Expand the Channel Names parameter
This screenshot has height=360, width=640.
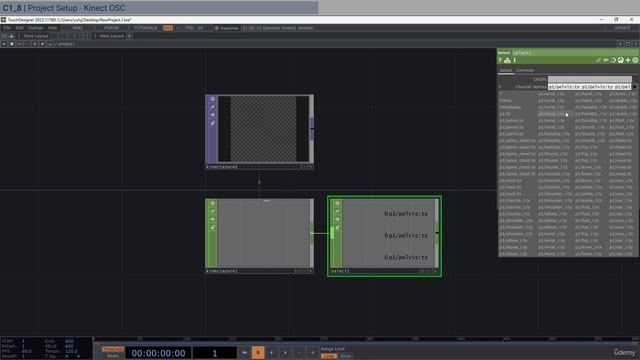click(500, 87)
